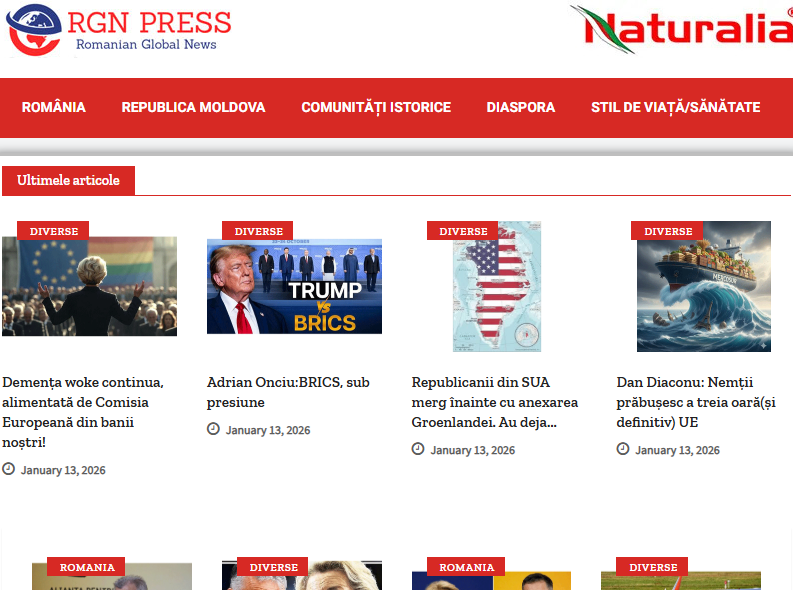Select the Ultimele articole tab
The image size is (793, 590).
click(68, 181)
